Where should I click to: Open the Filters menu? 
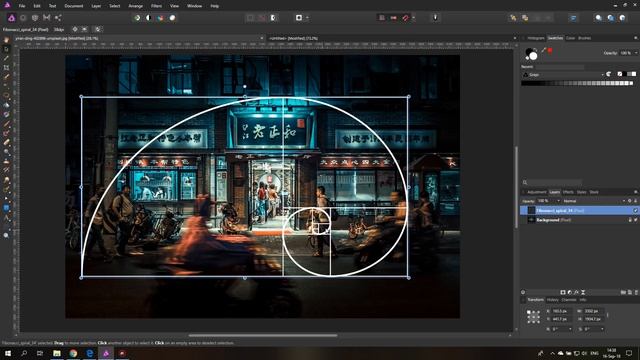click(x=156, y=6)
